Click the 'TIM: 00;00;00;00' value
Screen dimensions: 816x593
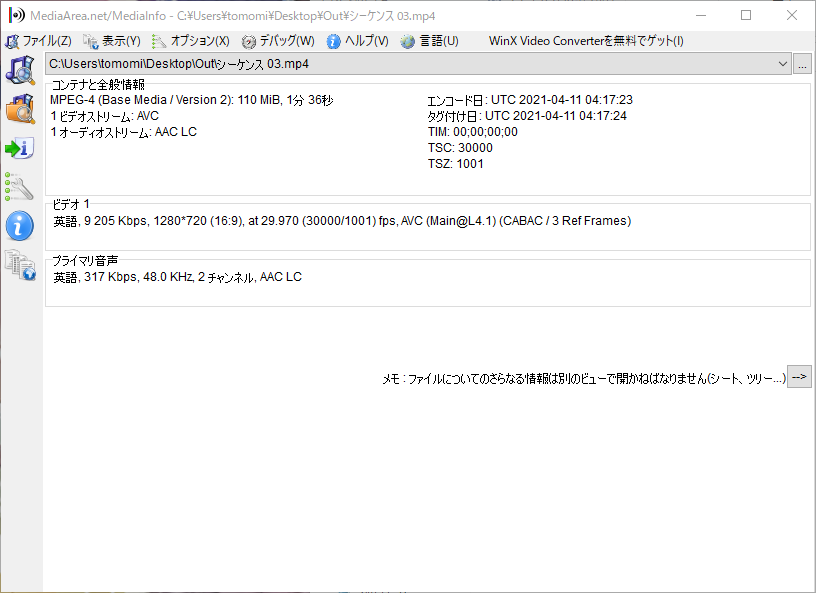473,132
